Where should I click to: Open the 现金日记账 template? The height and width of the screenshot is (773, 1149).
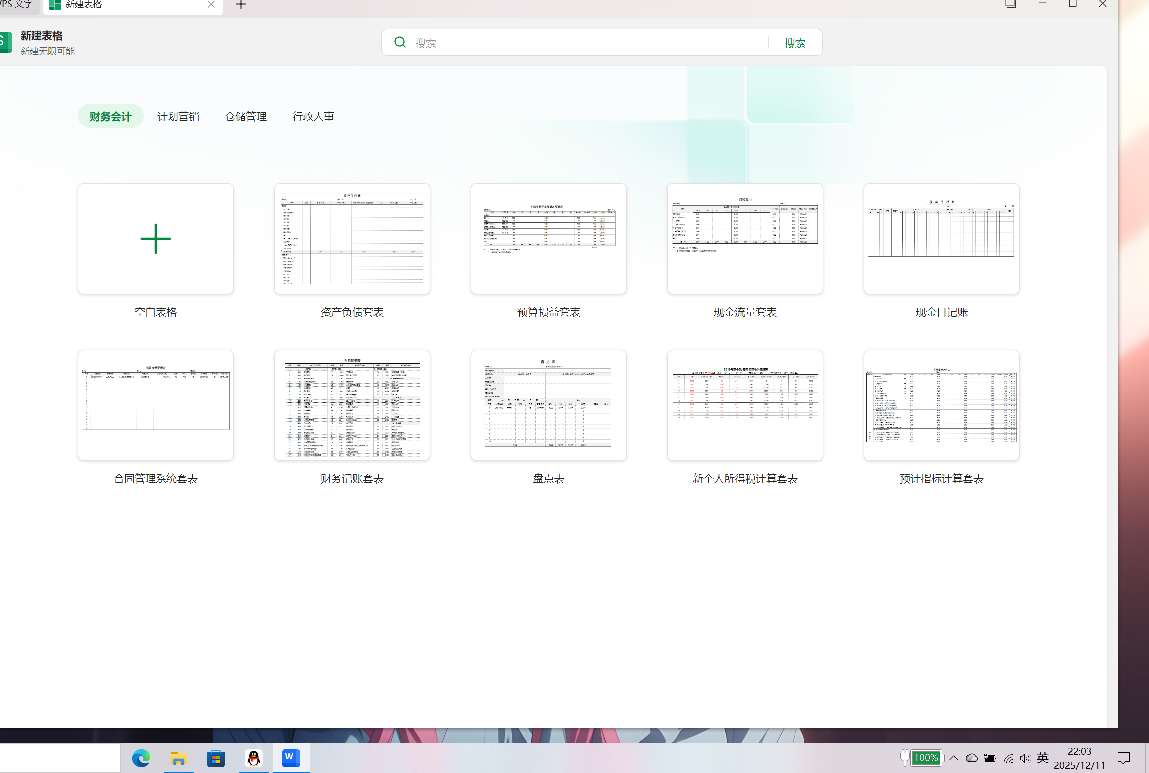(x=941, y=239)
